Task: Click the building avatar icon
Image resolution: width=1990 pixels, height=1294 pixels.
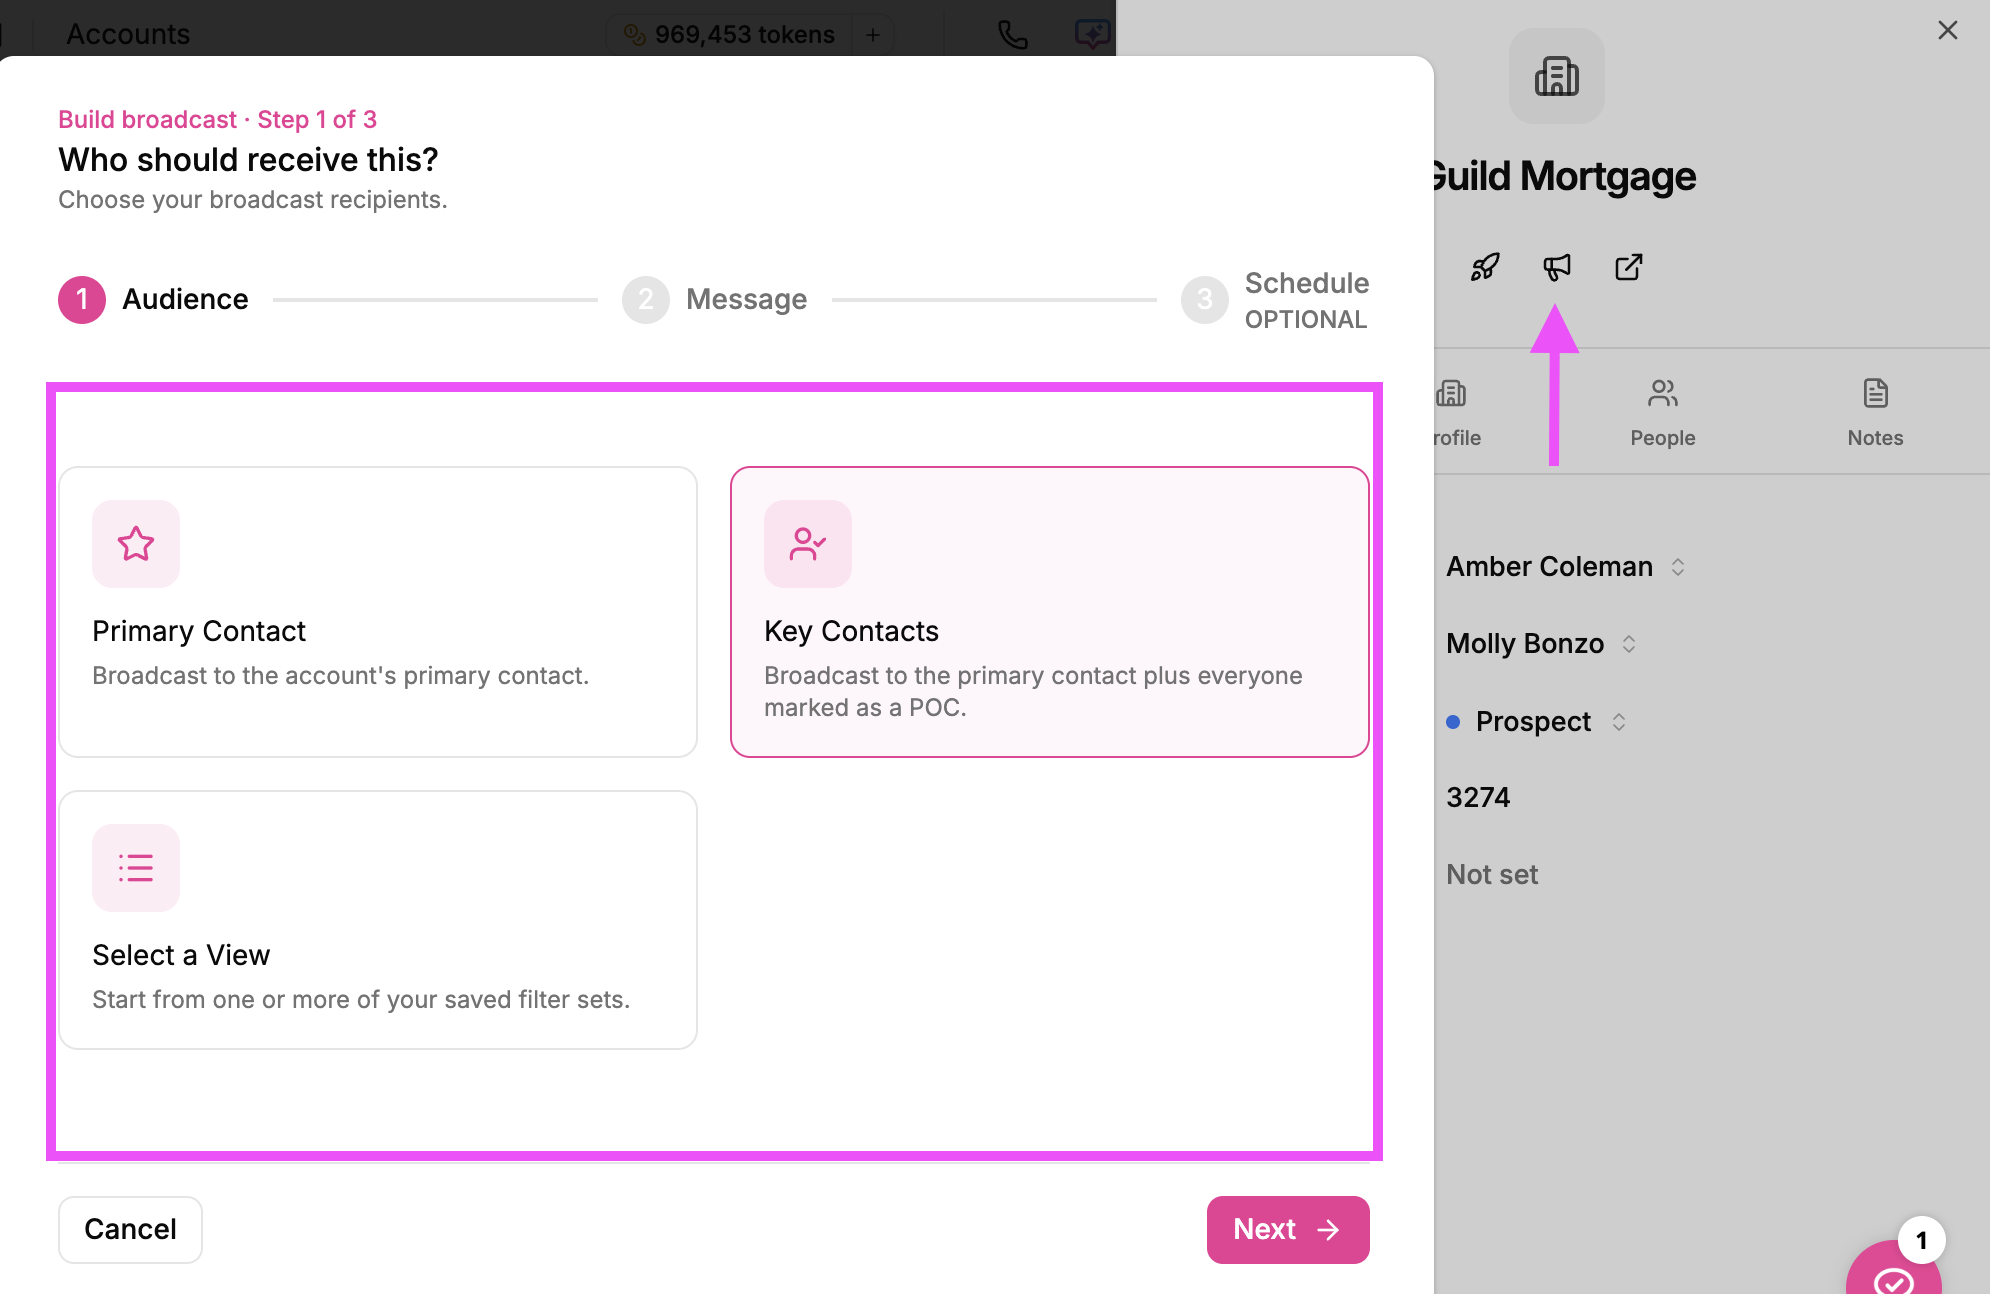Action: (x=1557, y=76)
